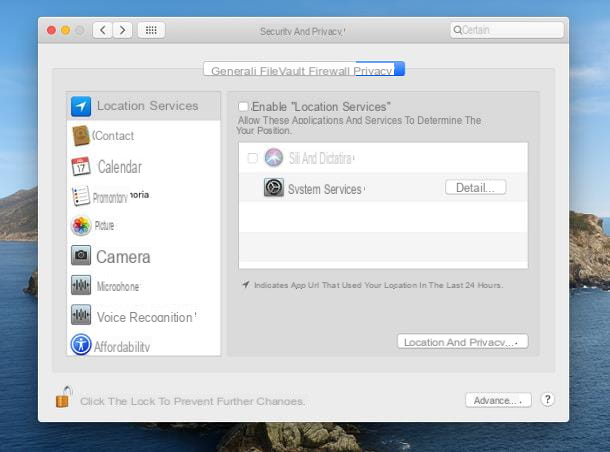Select the Location Services label in sidebar
The height and width of the screenshot is (452, 610).
(x=148, y=106)
